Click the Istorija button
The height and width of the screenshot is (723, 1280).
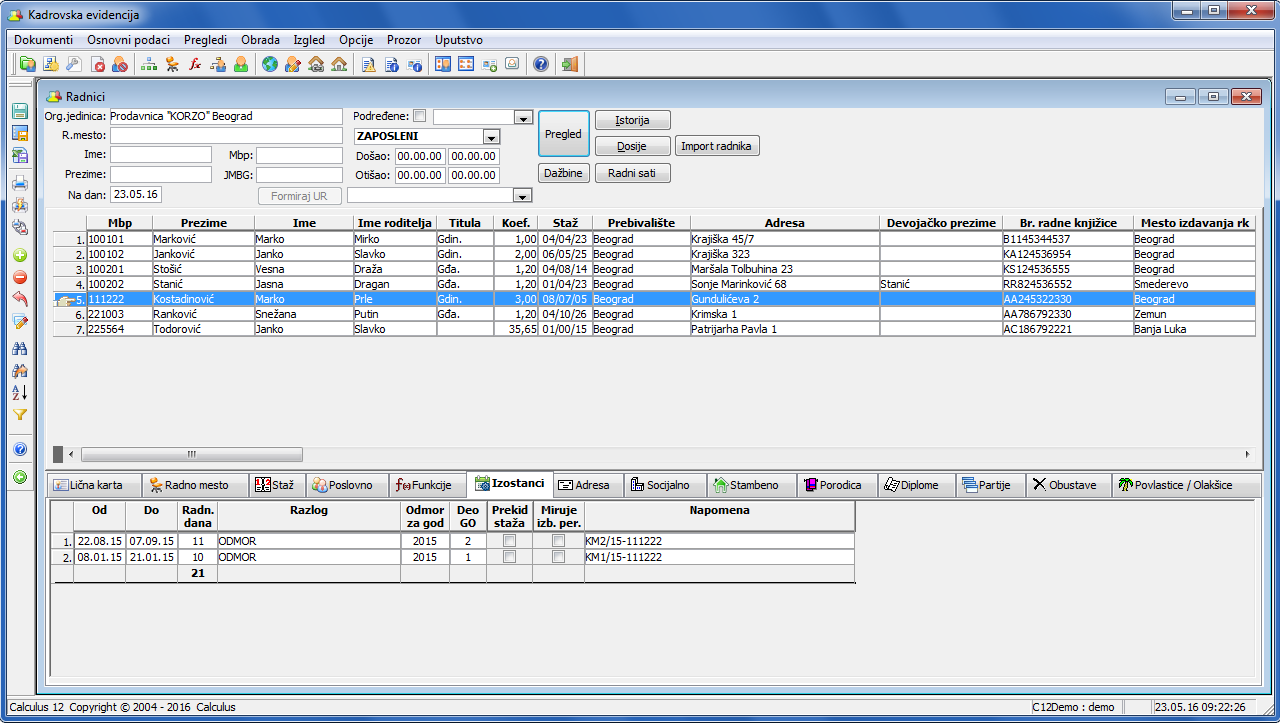[x=632, y=120]
